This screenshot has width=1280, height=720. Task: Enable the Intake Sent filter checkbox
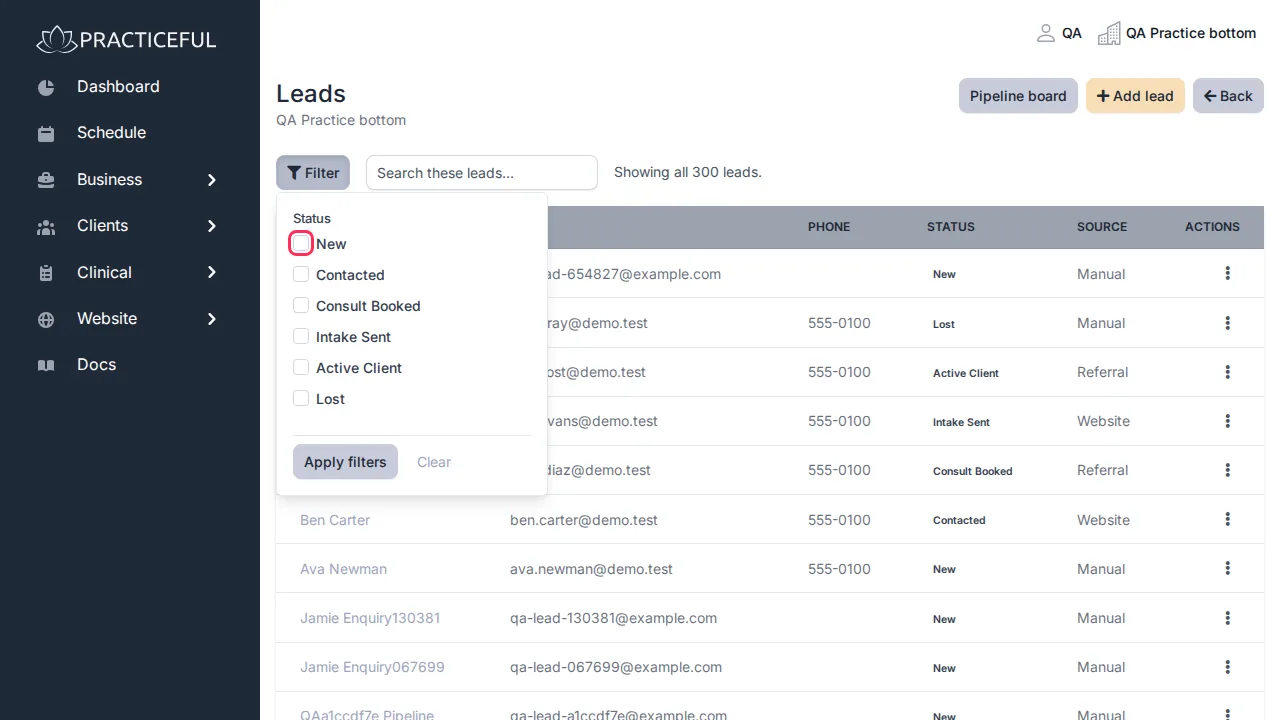[301, 336]
